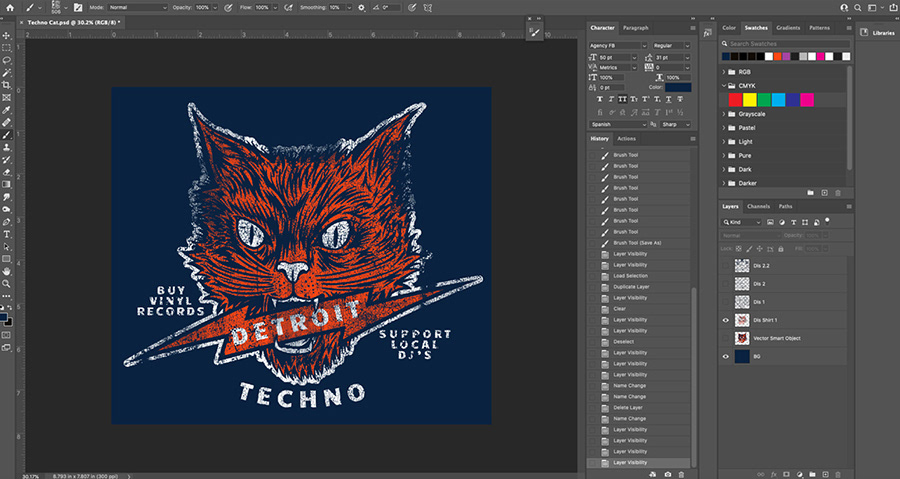Screen dimensions: 900x479
Task: Switch to the Color tab
Action: tap(729, 28)
